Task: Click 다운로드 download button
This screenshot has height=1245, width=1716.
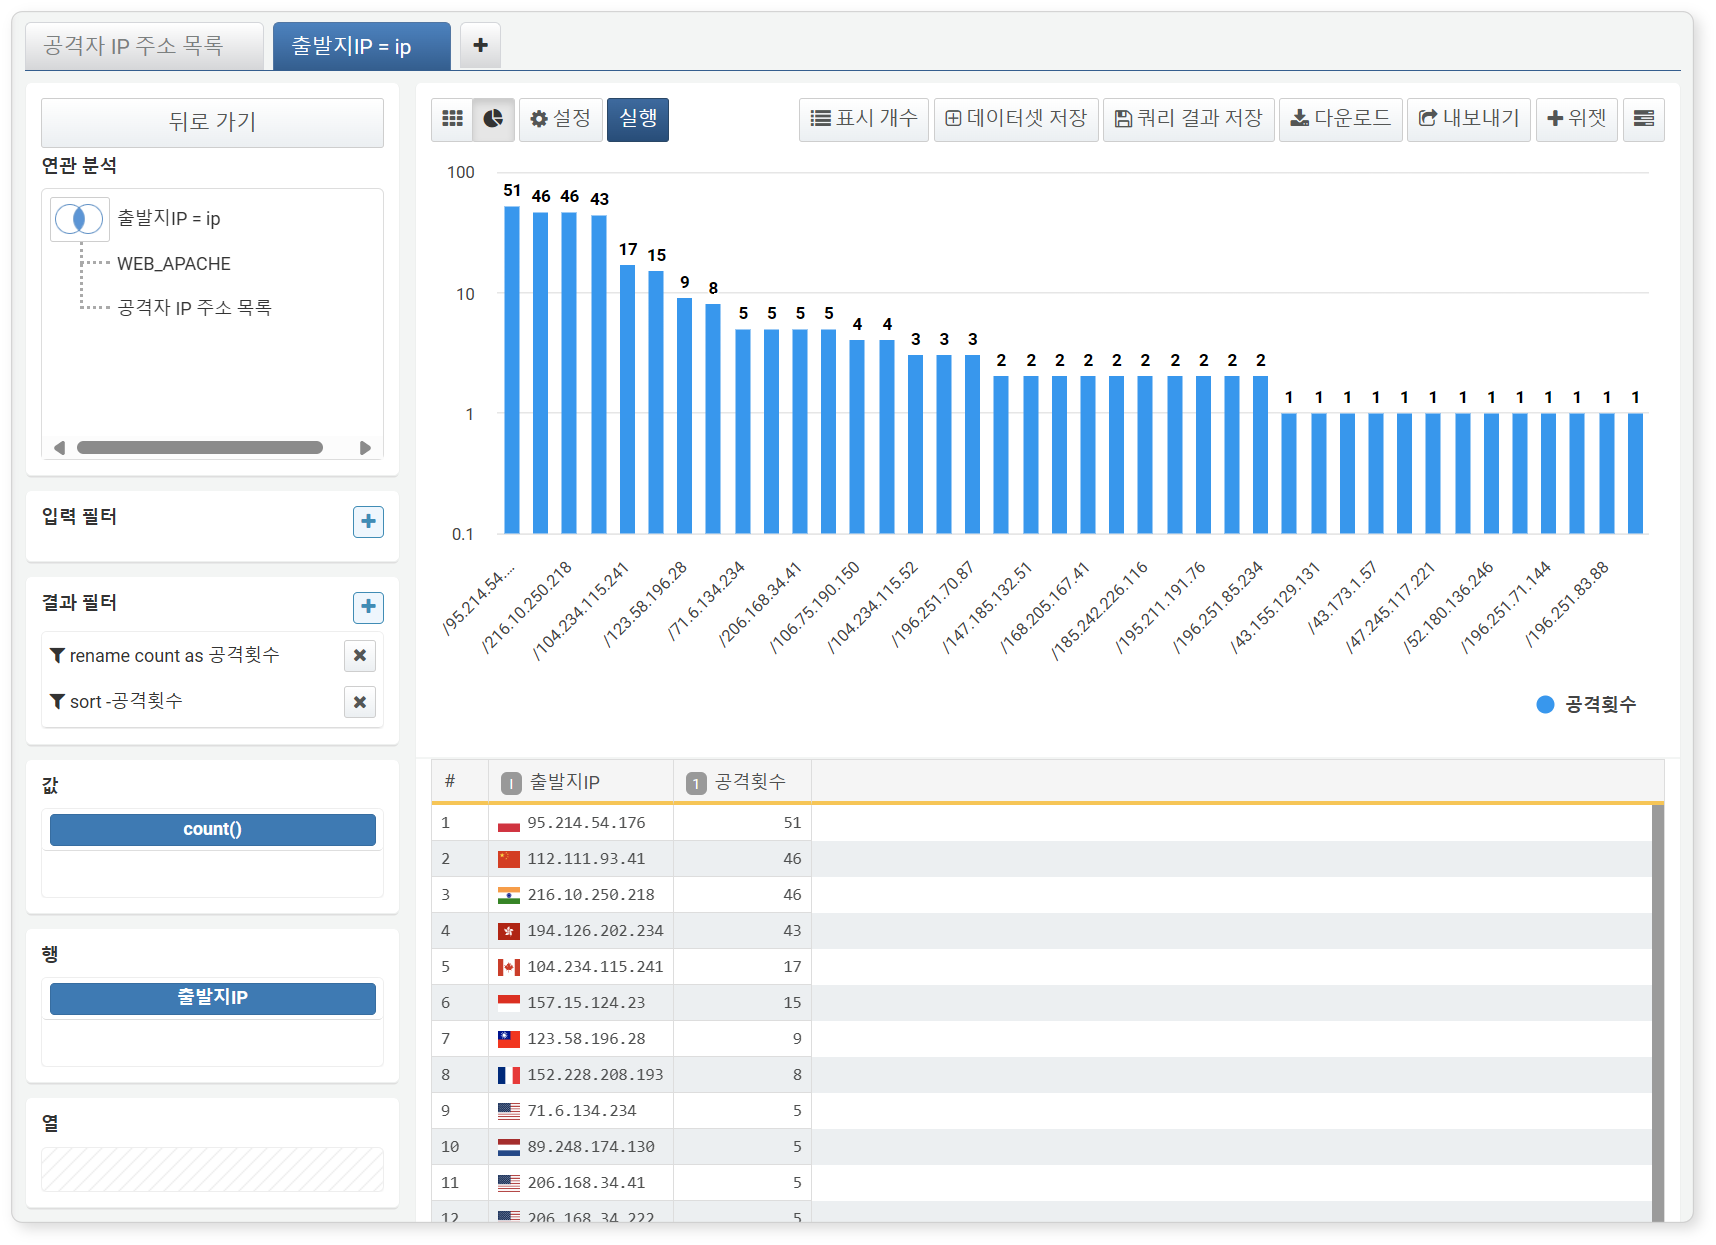Action: point(1341,119)
